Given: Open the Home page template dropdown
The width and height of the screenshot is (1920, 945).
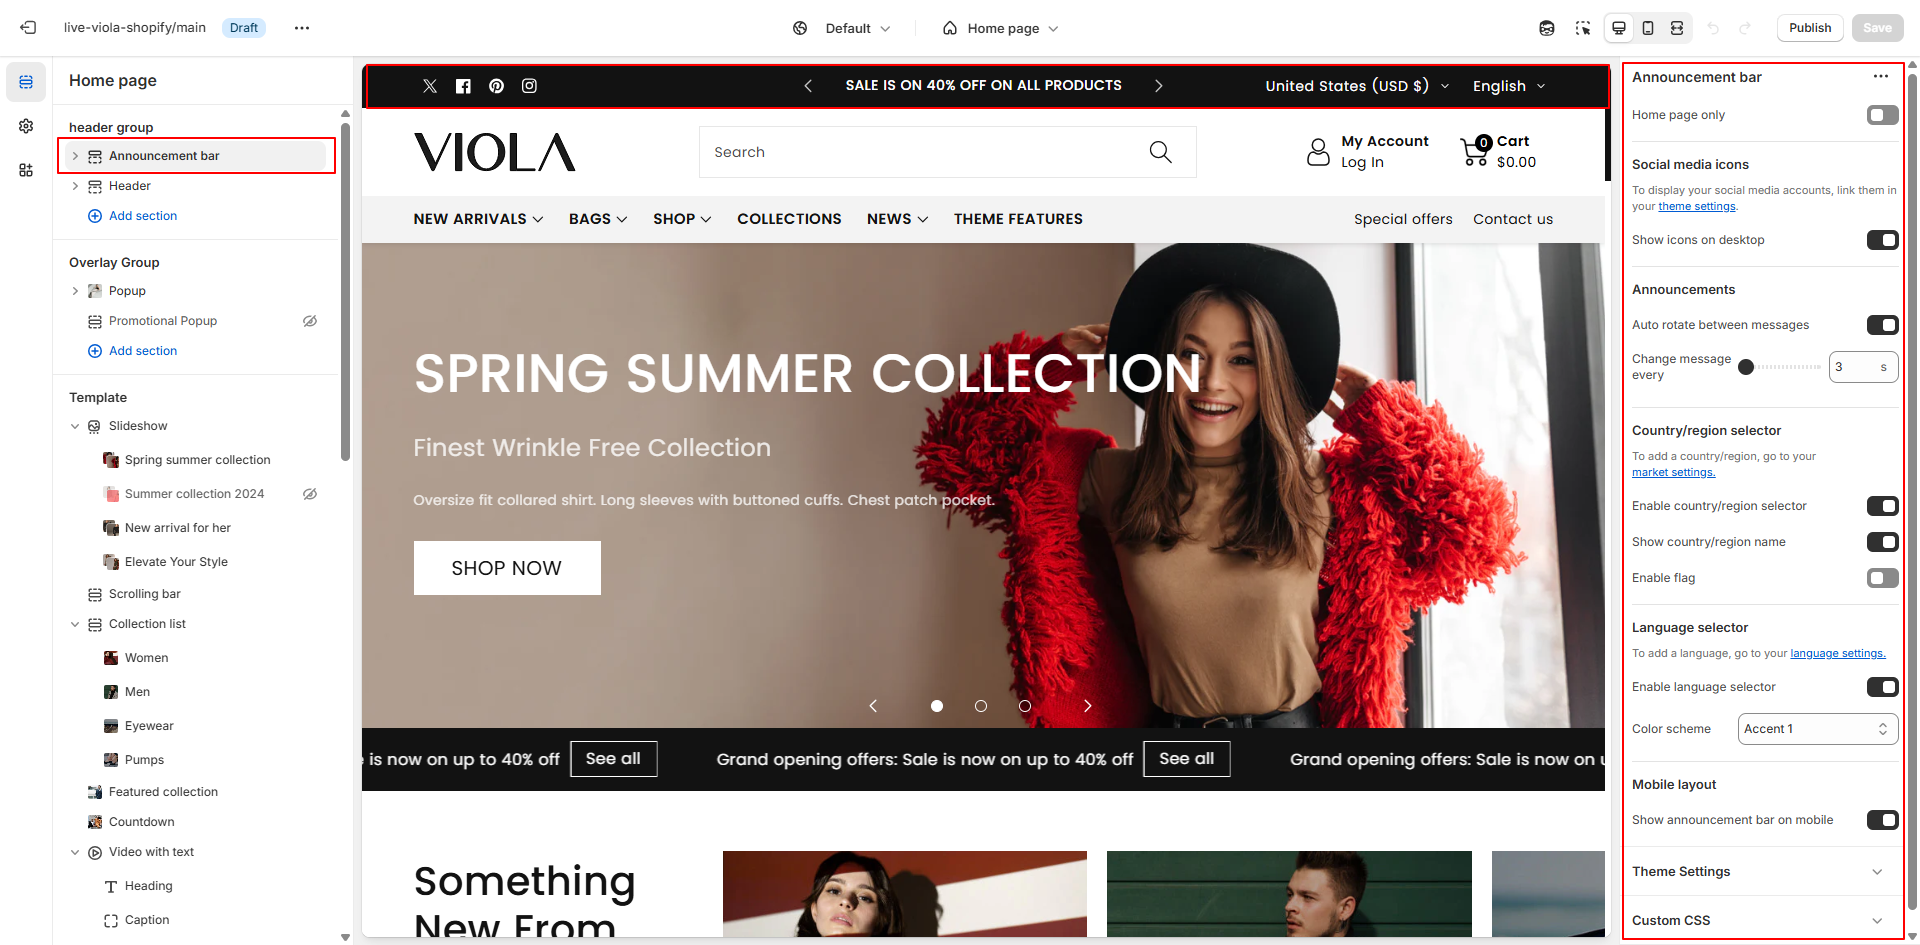Looking at the screenshot, I should click(1000, 28).
